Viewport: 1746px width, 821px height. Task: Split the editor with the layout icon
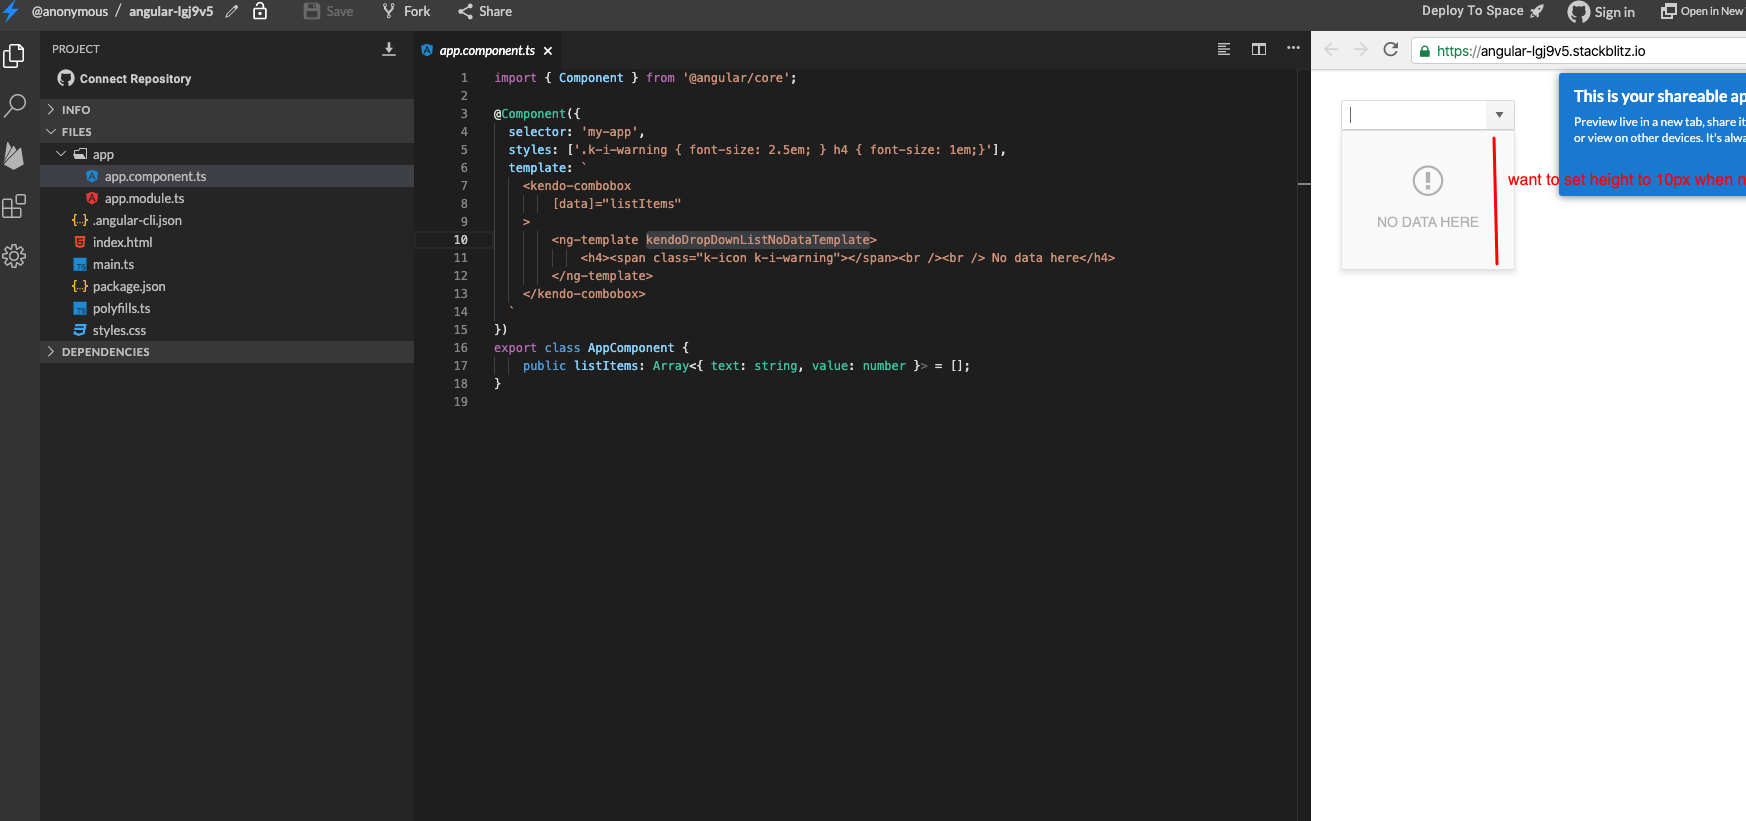tap(1259, 49)
